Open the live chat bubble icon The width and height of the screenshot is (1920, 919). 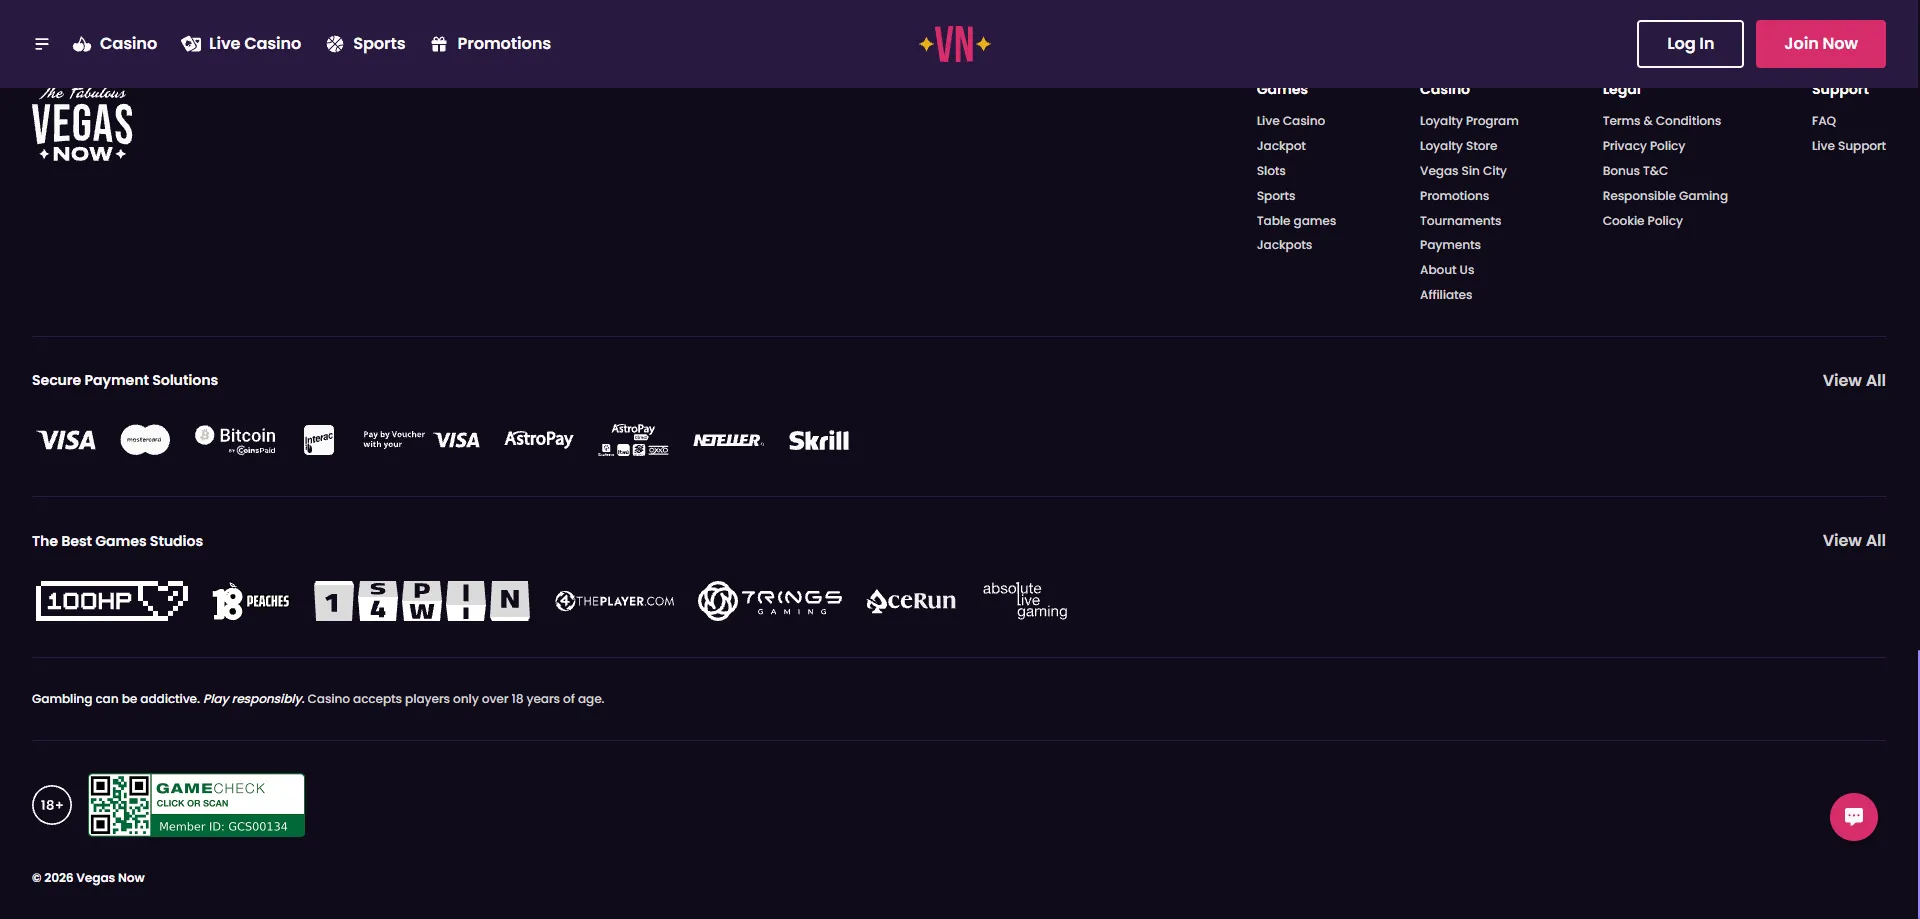pyautogui.click(x=1853, y=817)
